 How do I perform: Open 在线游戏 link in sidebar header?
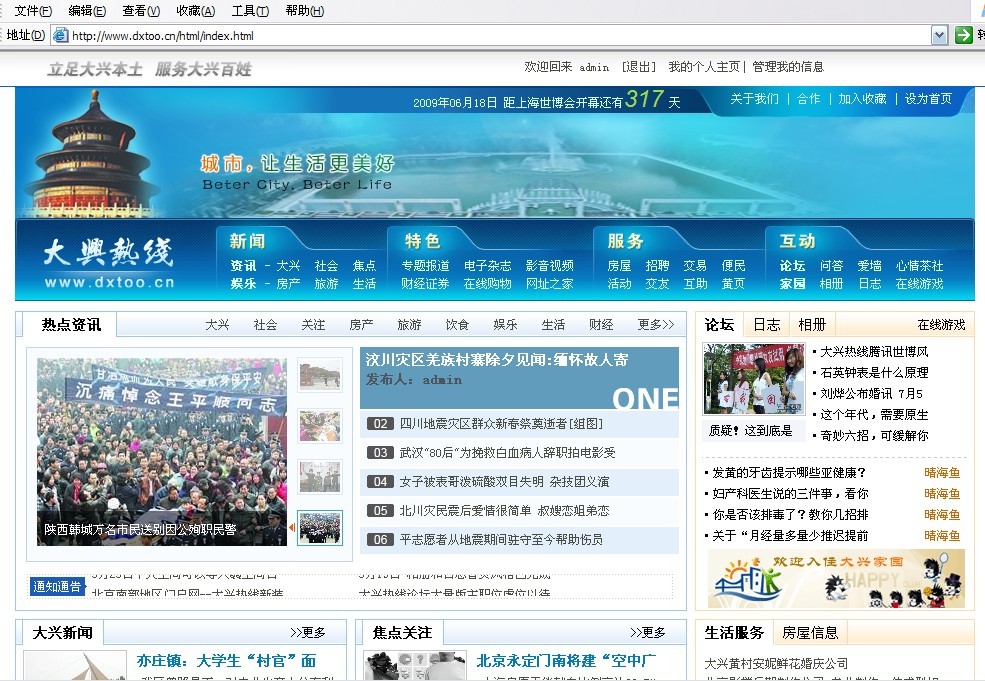pyautogui.click(x=941, y=325)
